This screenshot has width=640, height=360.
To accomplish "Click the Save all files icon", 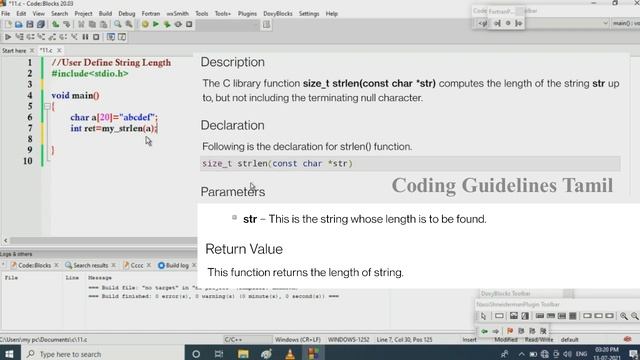I will 41,24.
